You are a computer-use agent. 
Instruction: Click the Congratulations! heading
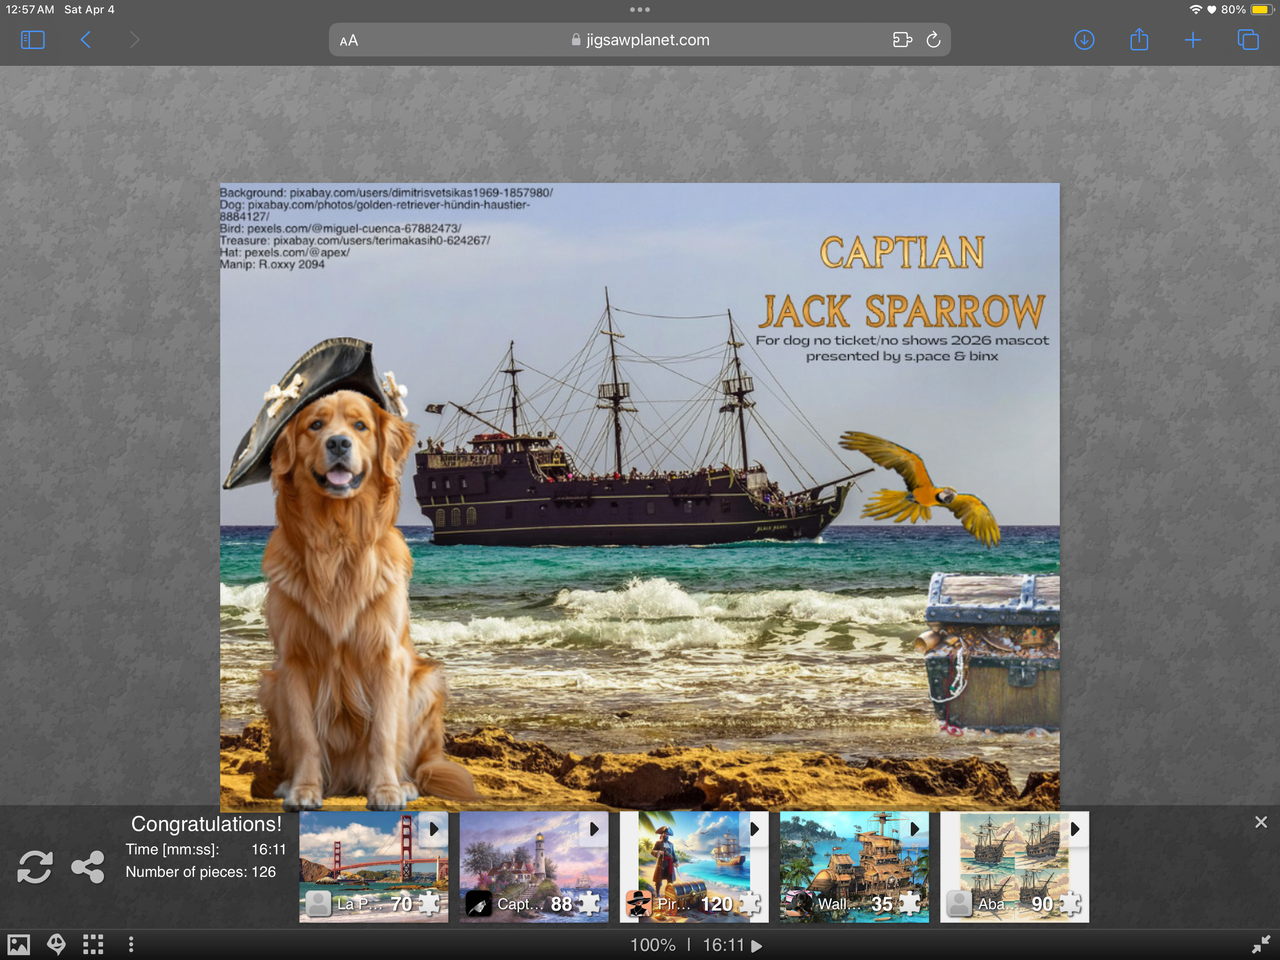(x=206, y=824)
